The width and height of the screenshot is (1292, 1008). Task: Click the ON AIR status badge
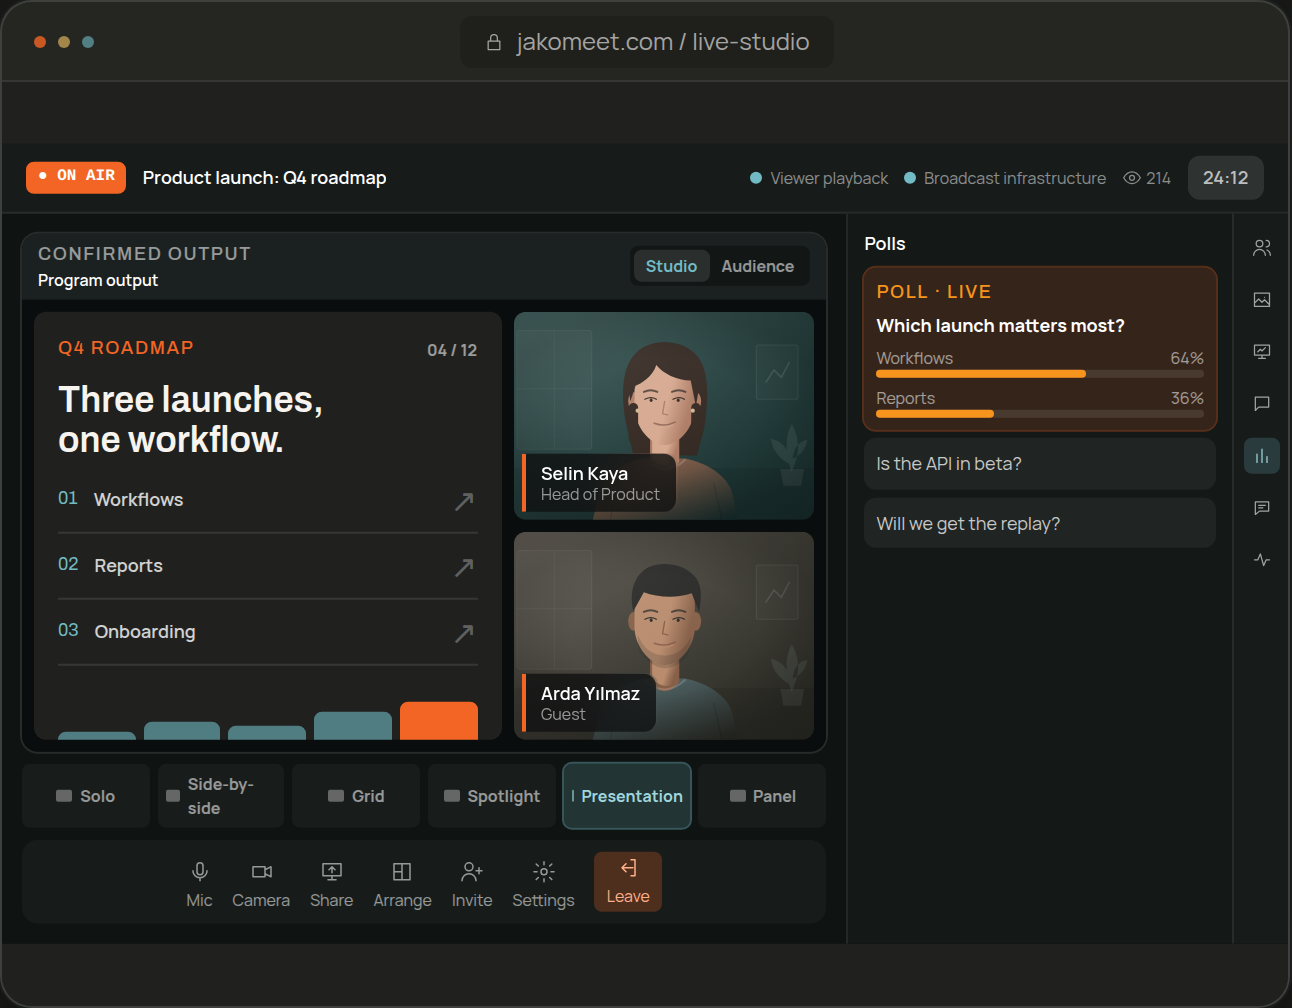(x=76, y=177)
